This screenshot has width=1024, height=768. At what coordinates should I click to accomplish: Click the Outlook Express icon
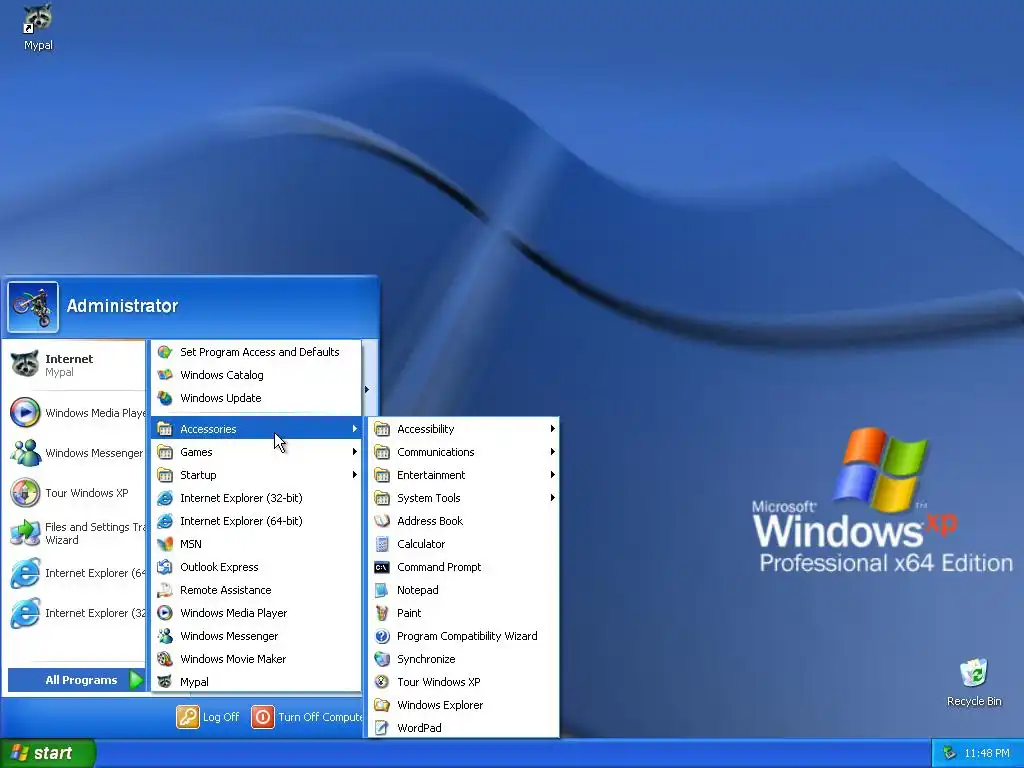click(x=165, y=567)
